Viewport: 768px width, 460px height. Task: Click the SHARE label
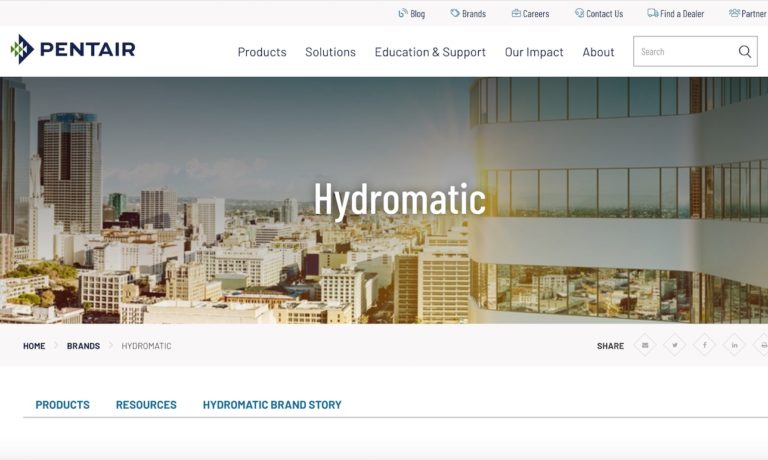click(x=610, y=346)
